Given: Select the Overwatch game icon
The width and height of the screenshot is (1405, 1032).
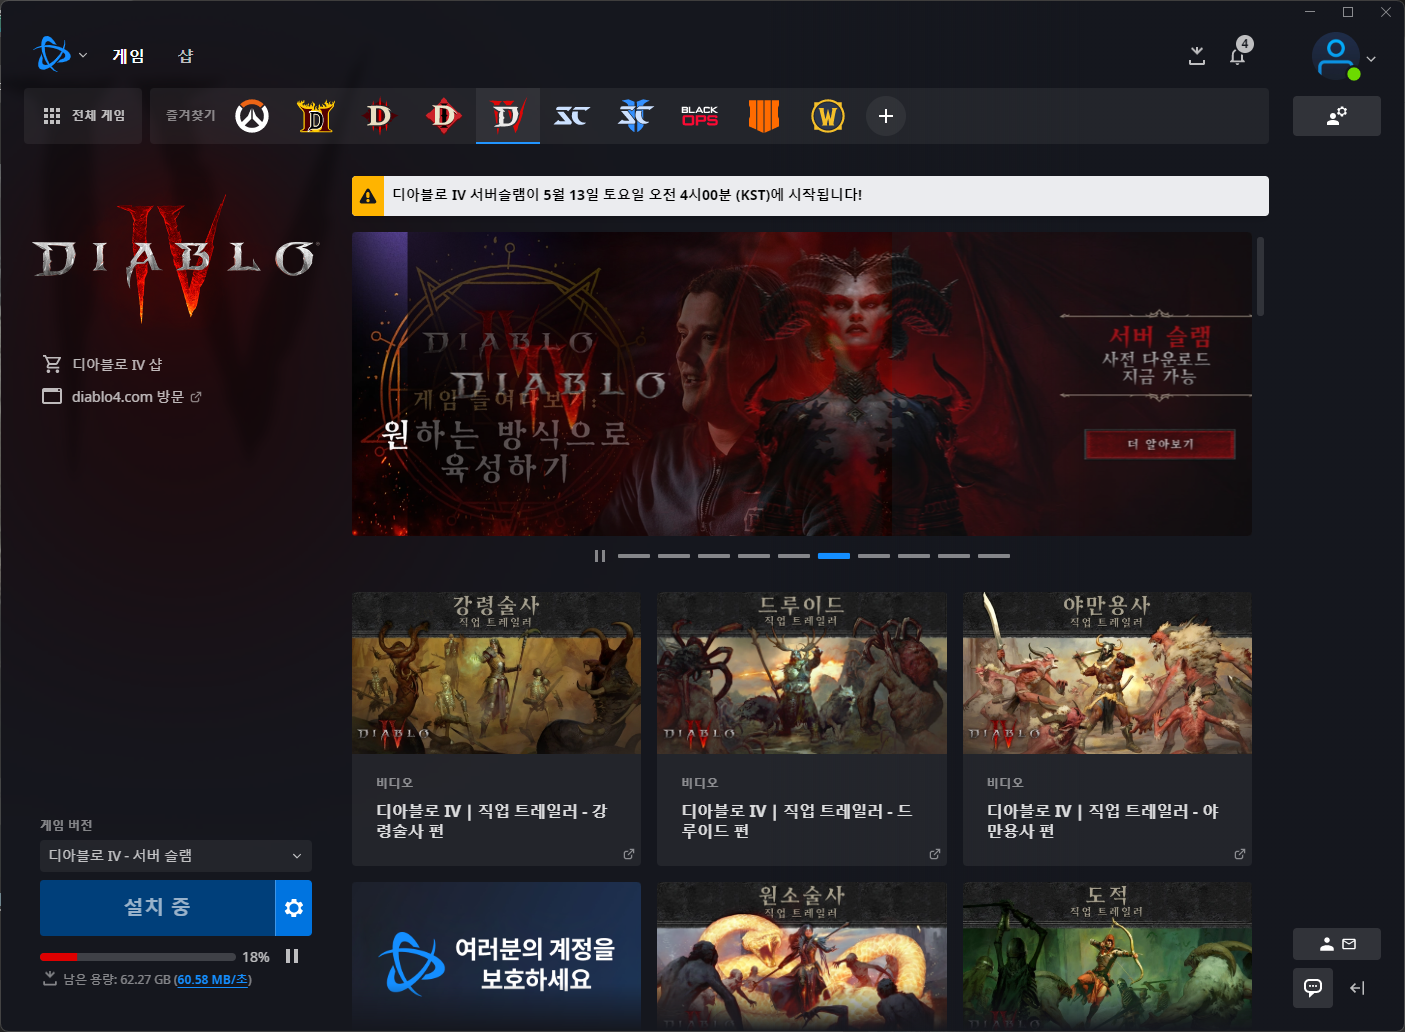Looking at the screenshot, I should coord(252,116).
